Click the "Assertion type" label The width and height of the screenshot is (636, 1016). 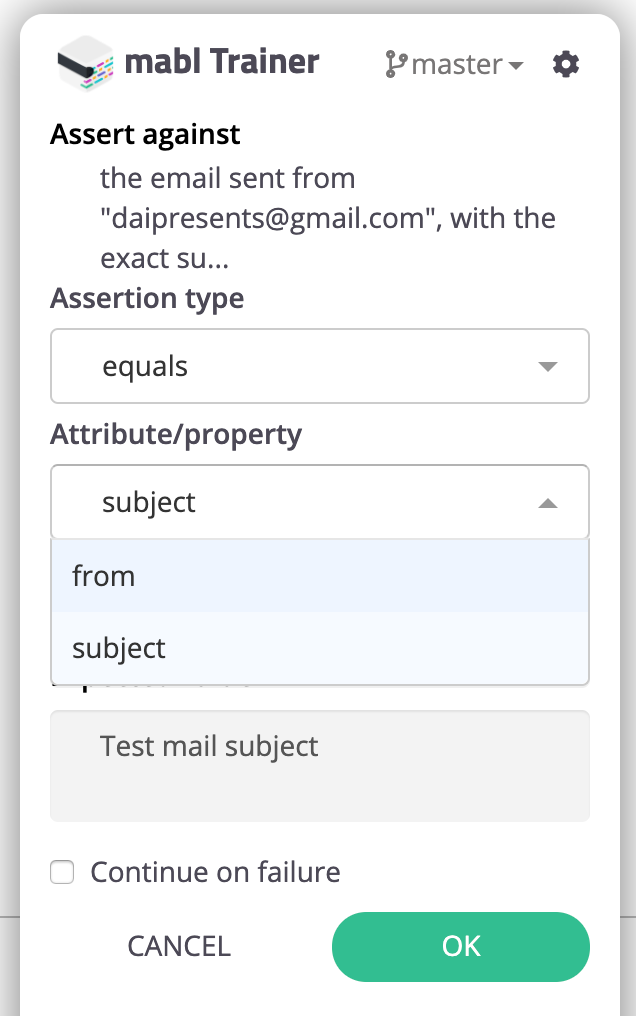click(x=147, y=298)
